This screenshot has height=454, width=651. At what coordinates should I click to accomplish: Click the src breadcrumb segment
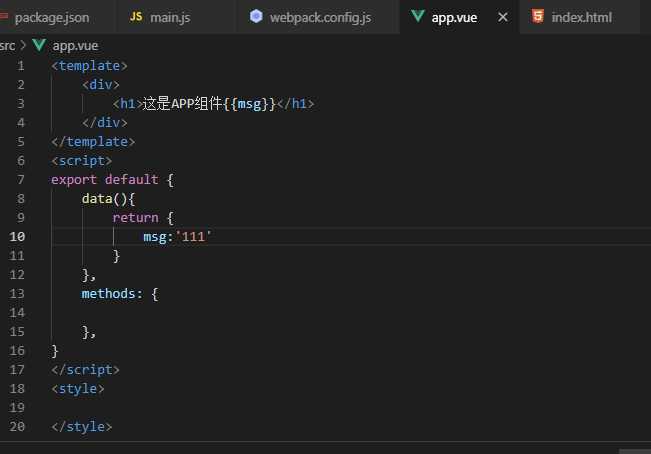coord(7,45)
